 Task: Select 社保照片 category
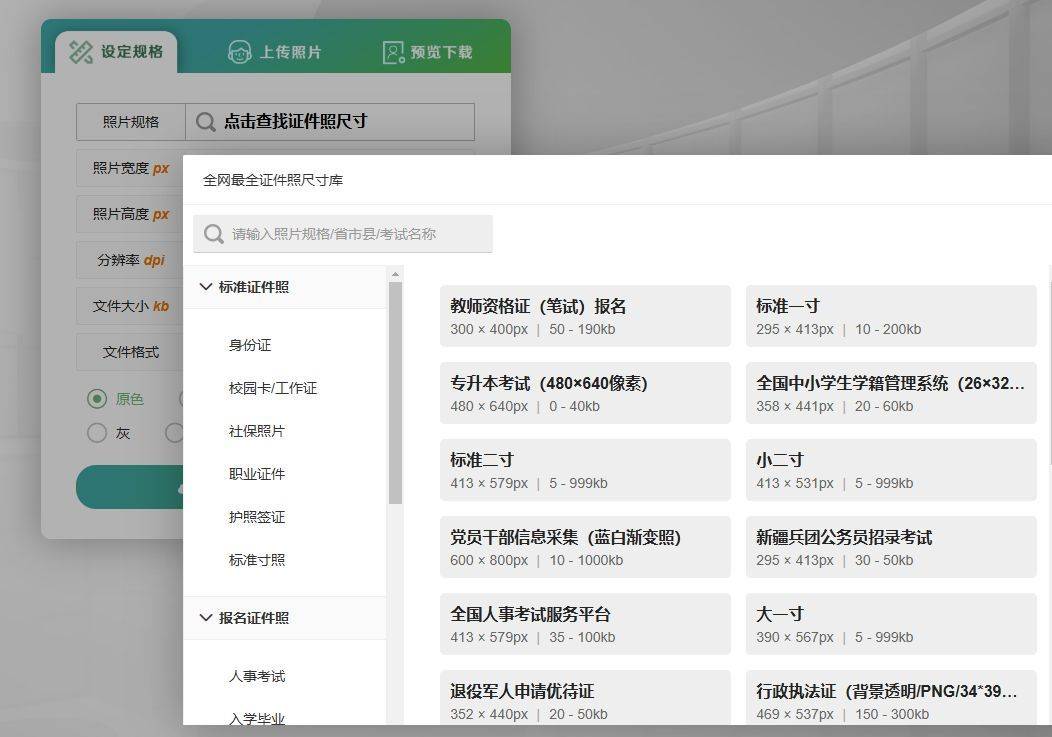pyautogui.click(x=256, y=431)
